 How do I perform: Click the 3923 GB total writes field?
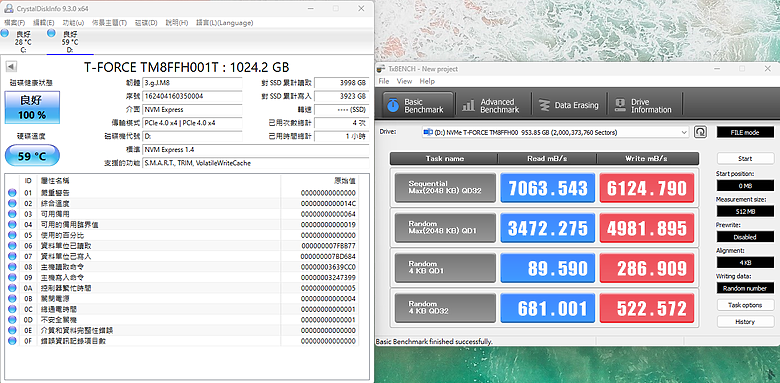341,96
